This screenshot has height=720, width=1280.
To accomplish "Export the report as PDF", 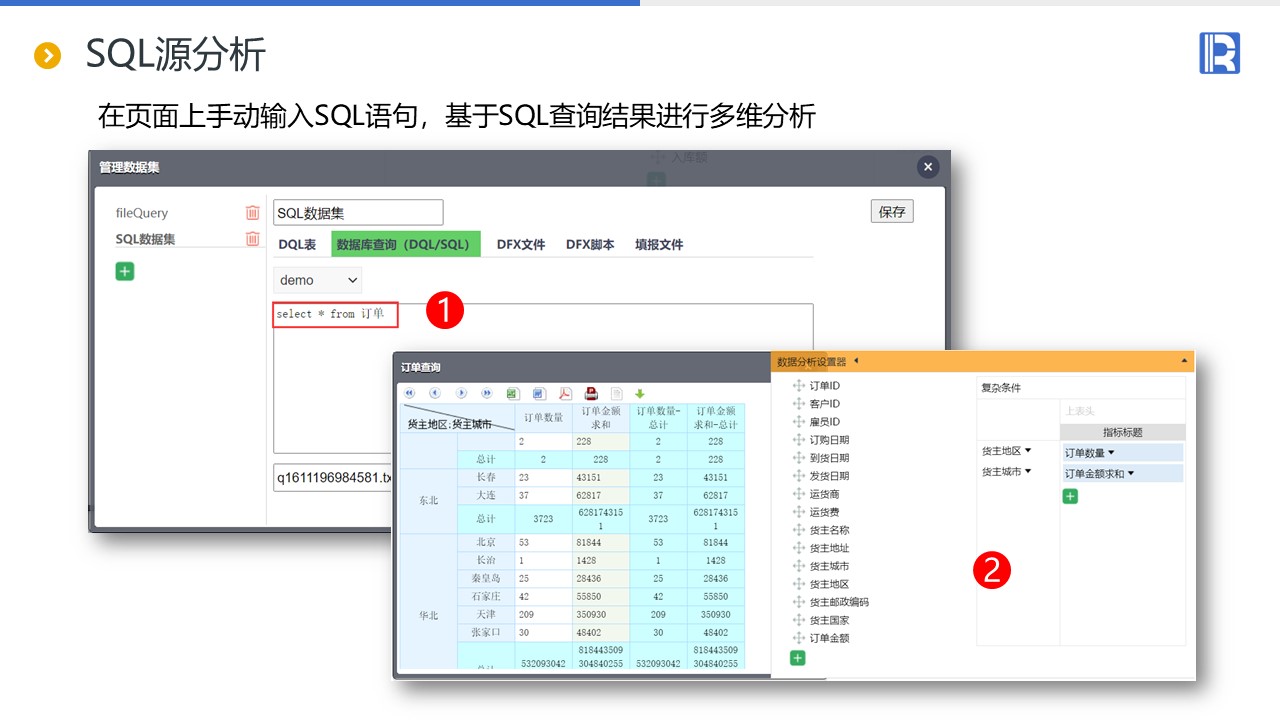I will 565,394.
